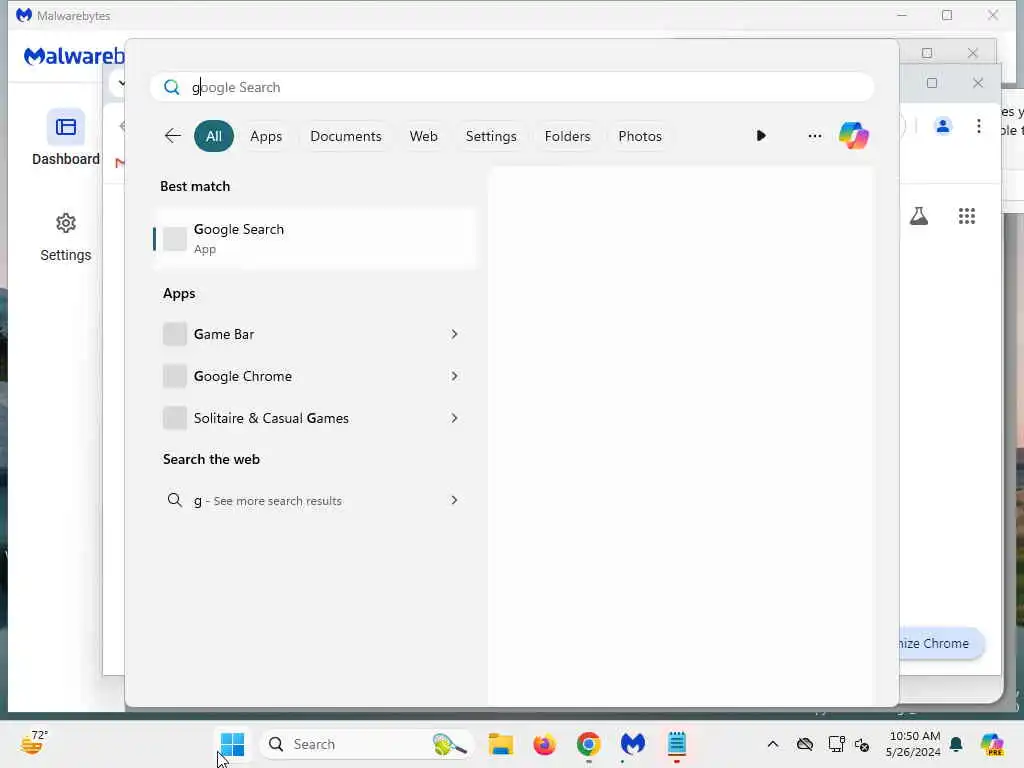Open the clock showing 10:50 AM
This screenshot has height=768, width=1024.
pyautogui.click(x=914, y=744)
